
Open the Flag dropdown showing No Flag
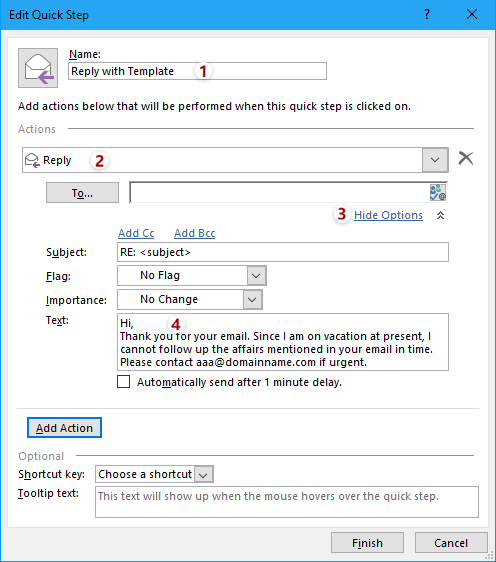tap(192, 275)
